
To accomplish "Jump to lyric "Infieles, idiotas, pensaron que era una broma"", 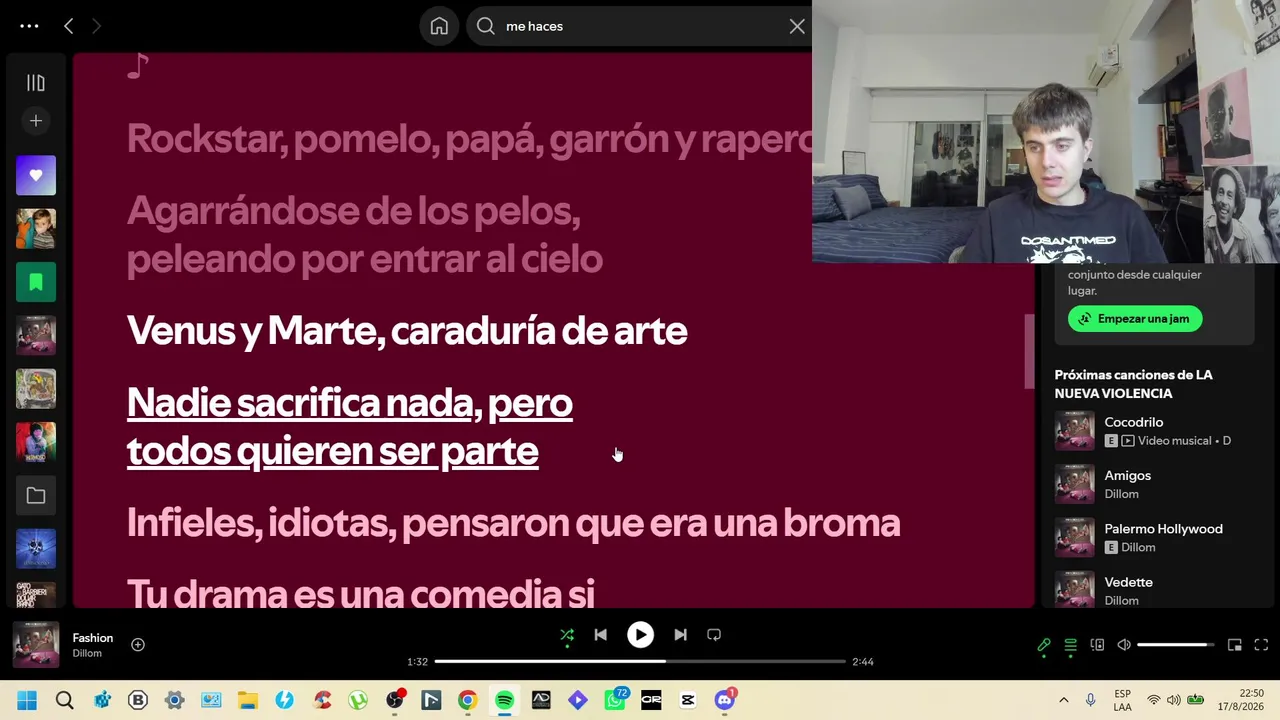I will coord(513,522).
